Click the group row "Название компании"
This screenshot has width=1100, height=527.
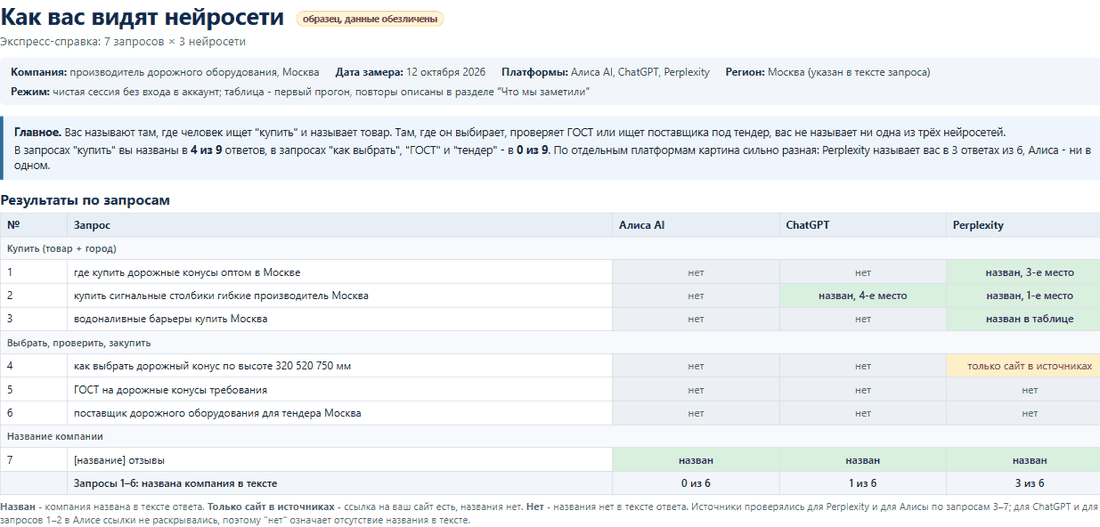tap(550, 436)
